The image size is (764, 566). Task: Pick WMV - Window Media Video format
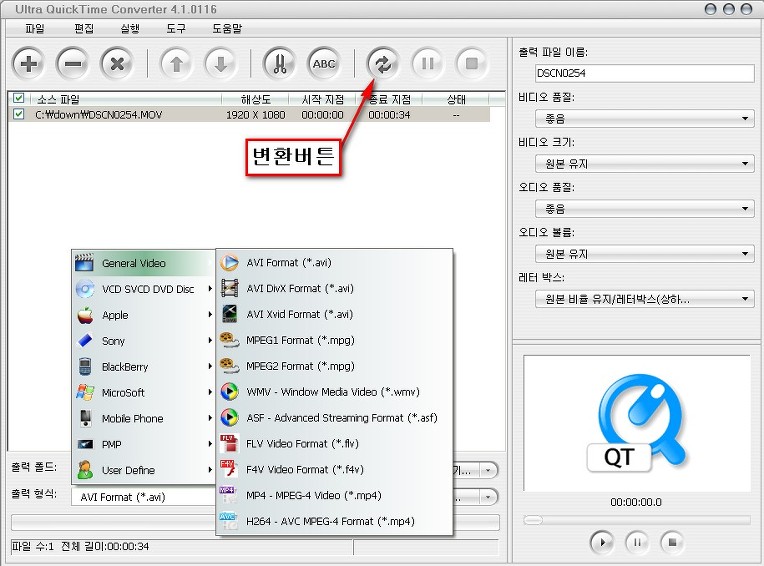(334, 392)
